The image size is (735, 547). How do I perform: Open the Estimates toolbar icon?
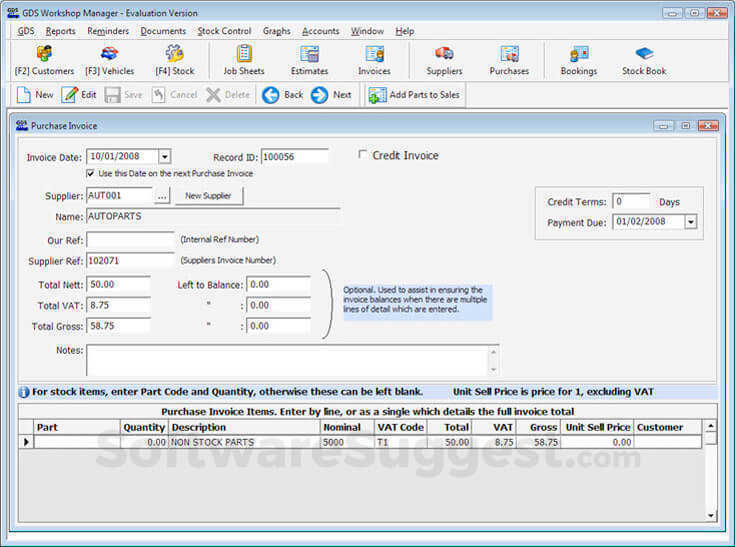(309, 55)
